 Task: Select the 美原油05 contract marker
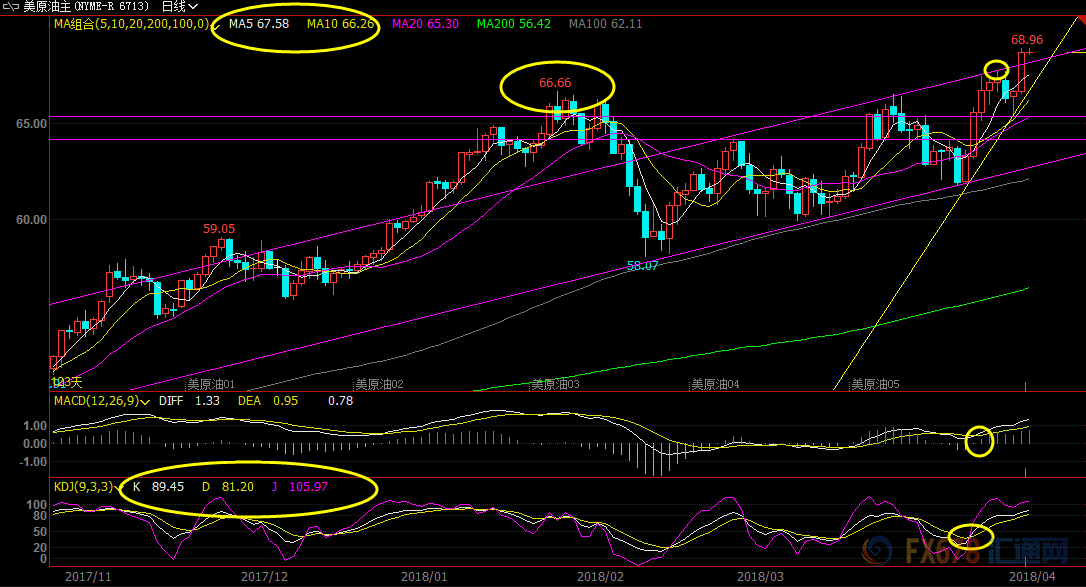click(875, 384)
